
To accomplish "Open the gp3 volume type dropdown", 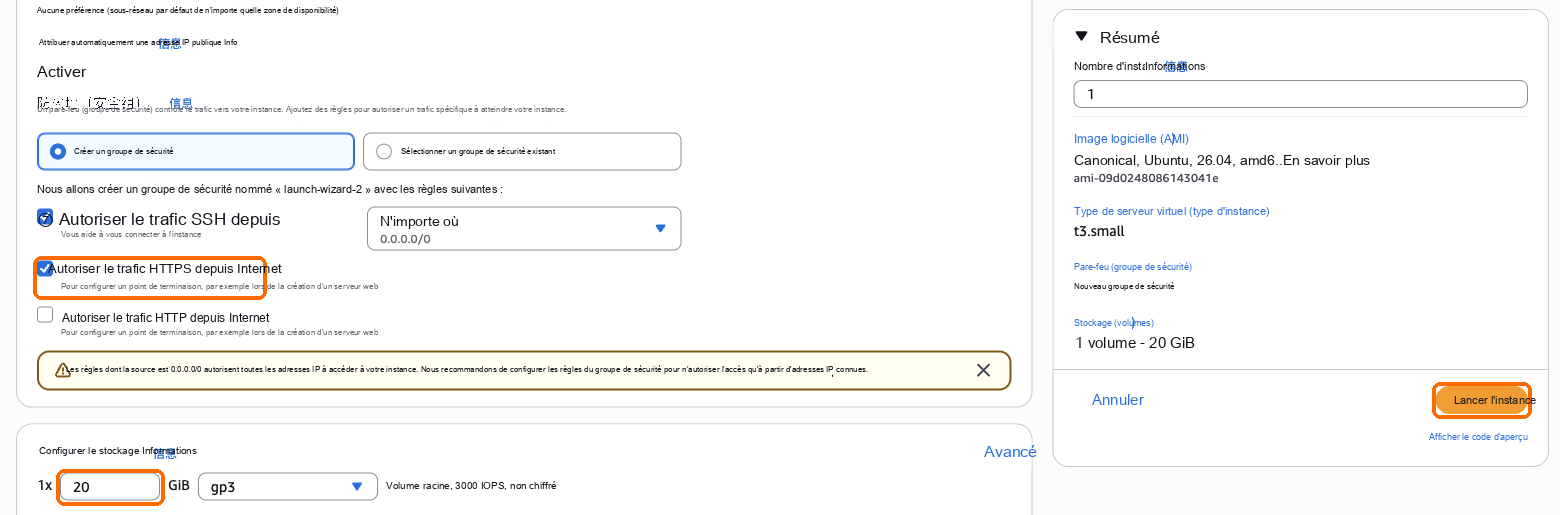I will pos(288,487).
